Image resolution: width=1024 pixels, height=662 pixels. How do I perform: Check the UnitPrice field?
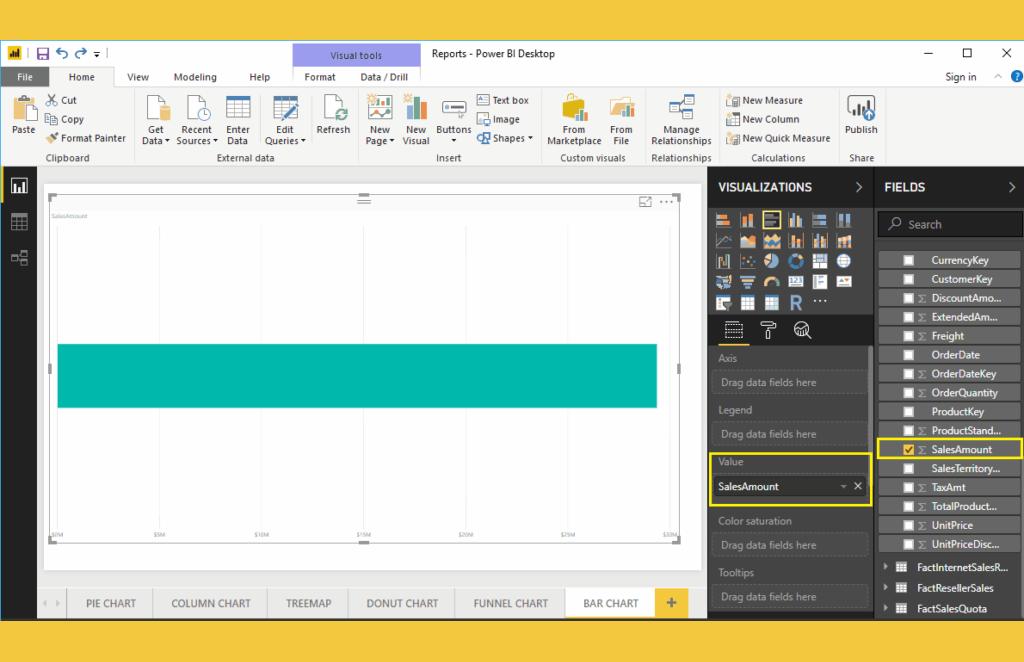908,525
